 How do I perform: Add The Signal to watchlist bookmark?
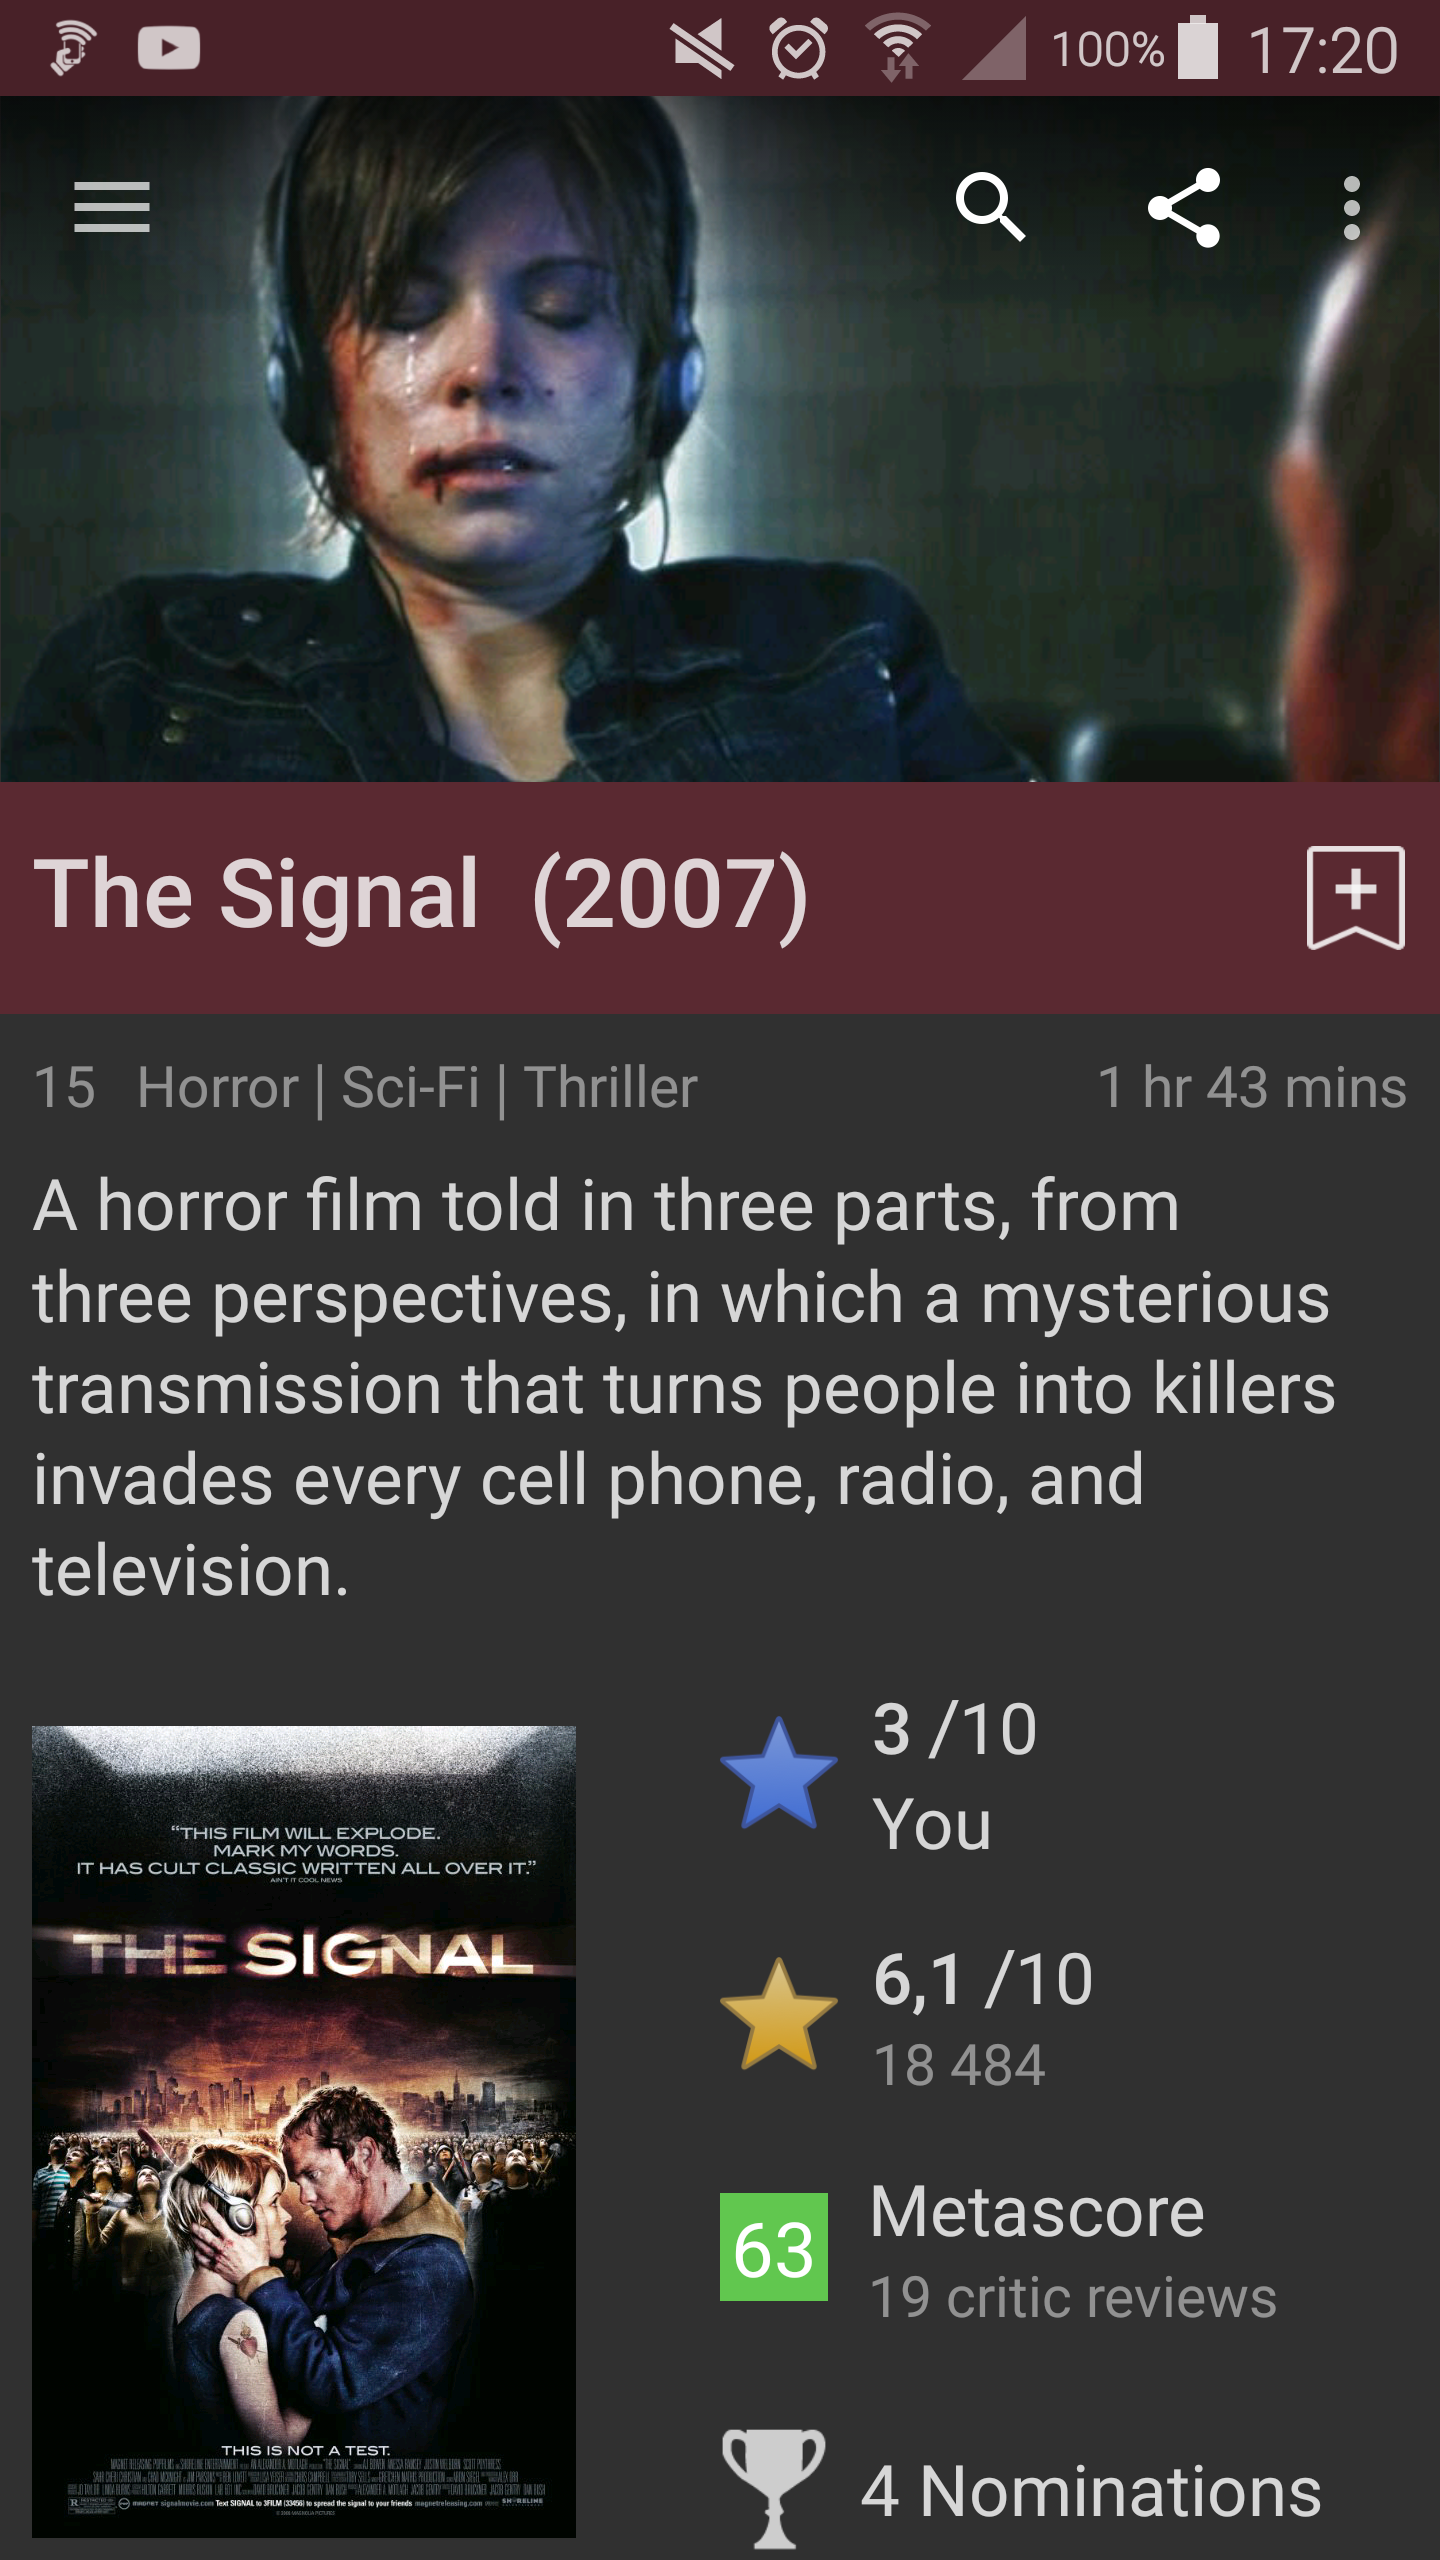point(1355,897)
